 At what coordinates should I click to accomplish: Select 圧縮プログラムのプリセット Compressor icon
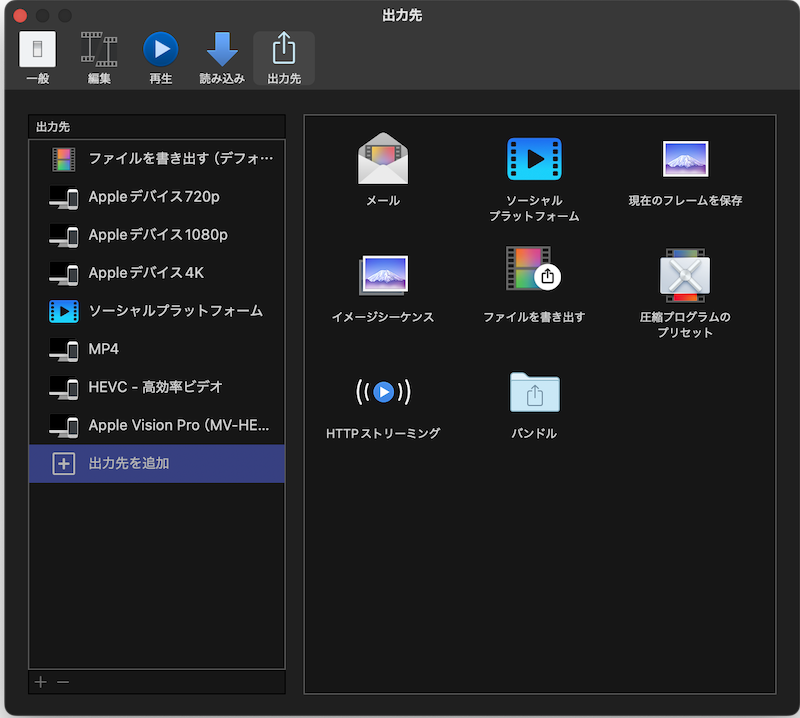pyautogui.click(x=685, y=276)
